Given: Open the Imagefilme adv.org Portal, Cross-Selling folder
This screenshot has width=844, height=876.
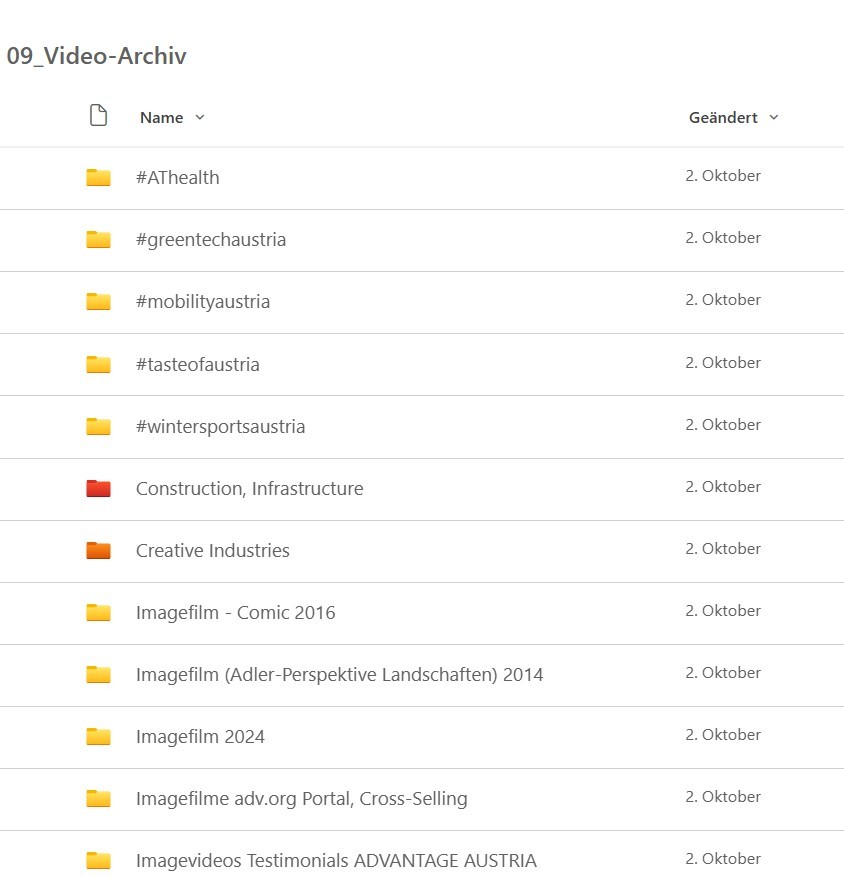Looking at the screenshot, I should (x=301, y=799).
